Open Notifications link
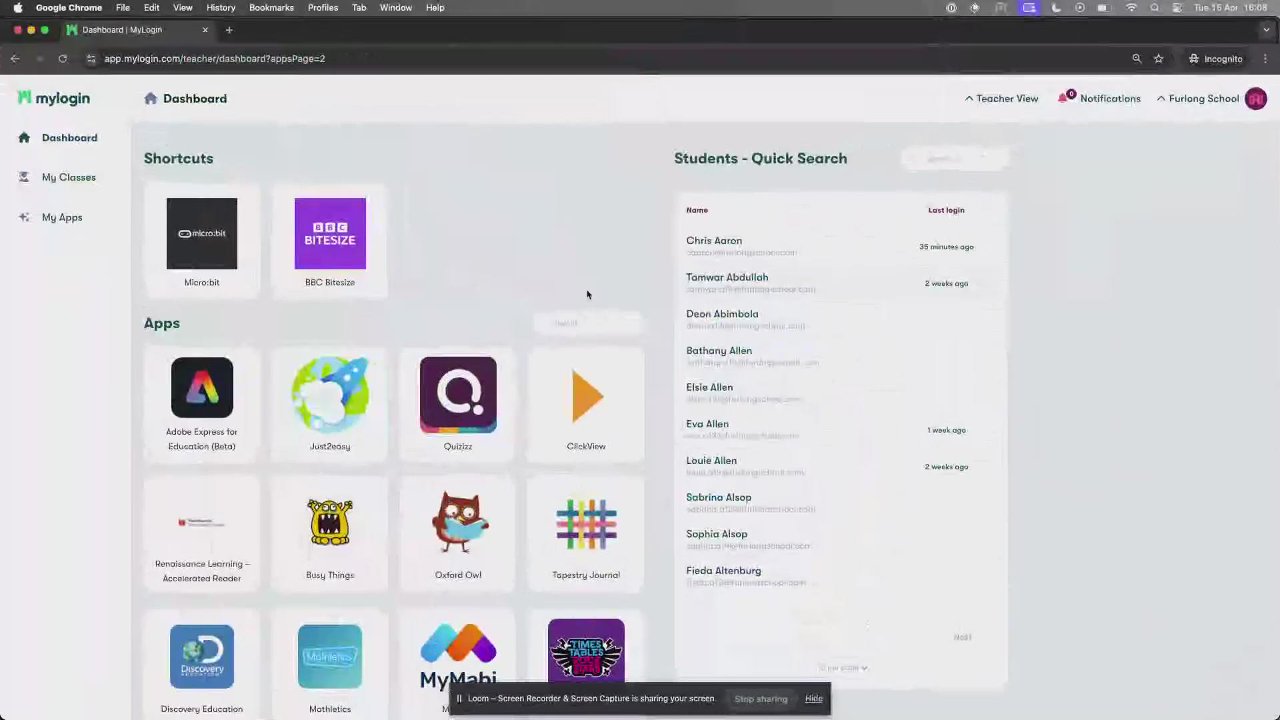 pyautogui.click(x=1110, y=98)
